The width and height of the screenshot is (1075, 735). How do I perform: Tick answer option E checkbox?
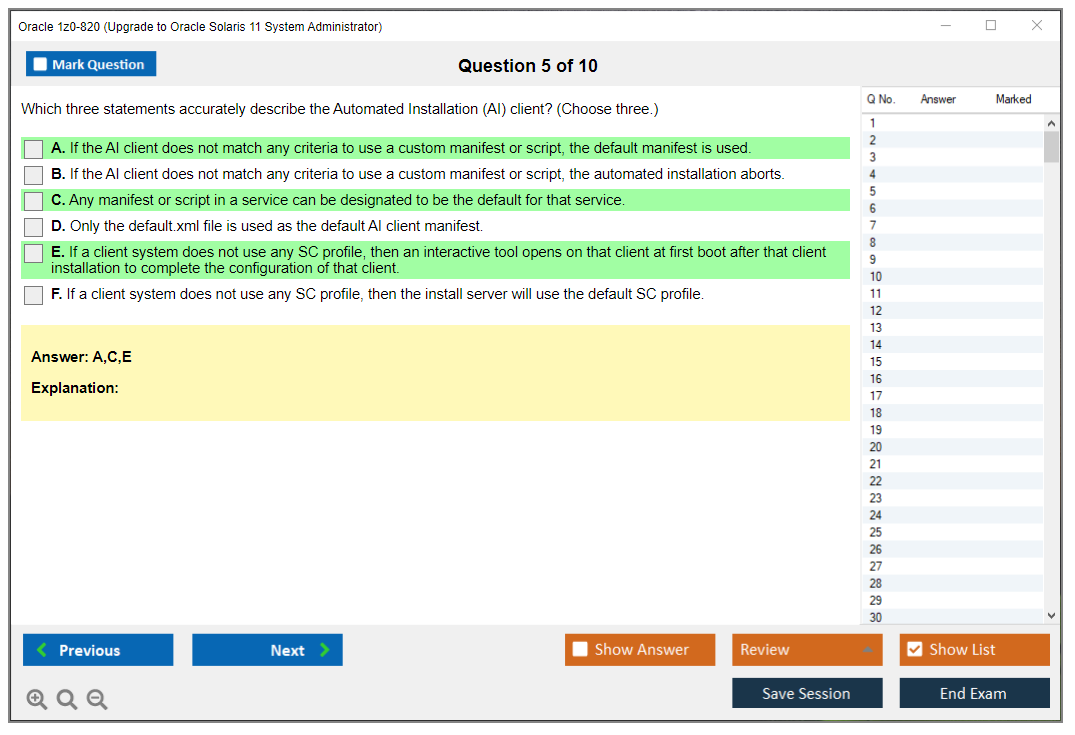click(x=34, y=253)
